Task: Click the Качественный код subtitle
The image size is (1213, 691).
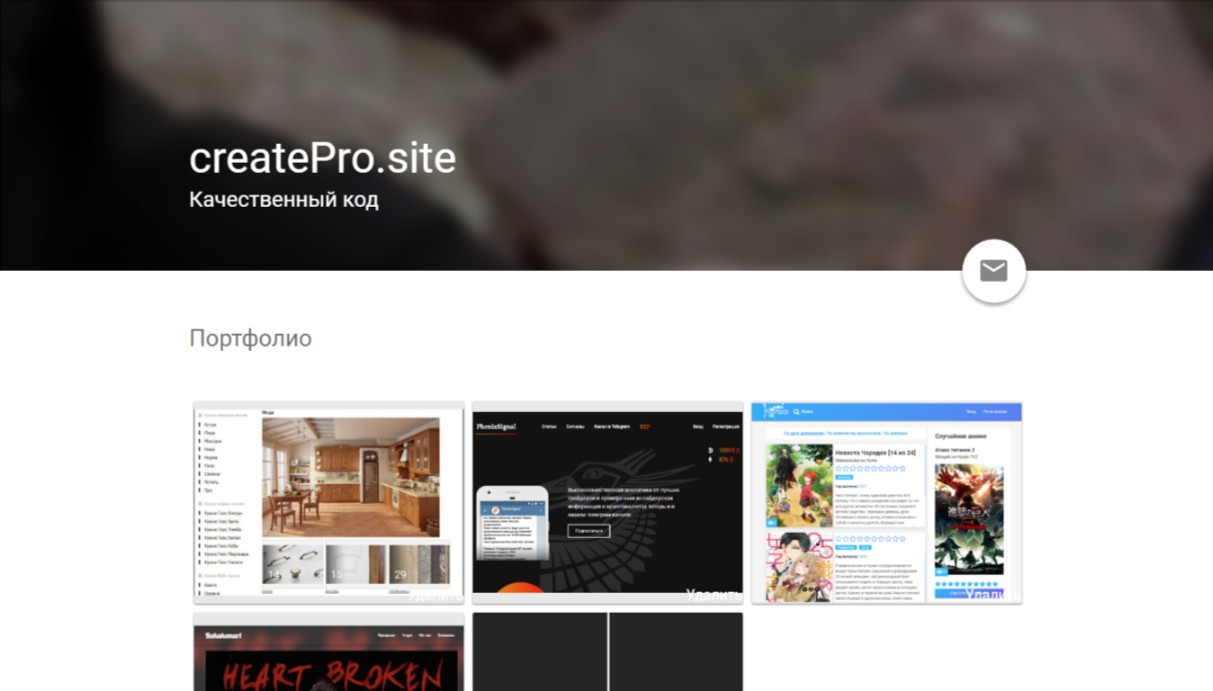Action: click(x=283, y=200)
